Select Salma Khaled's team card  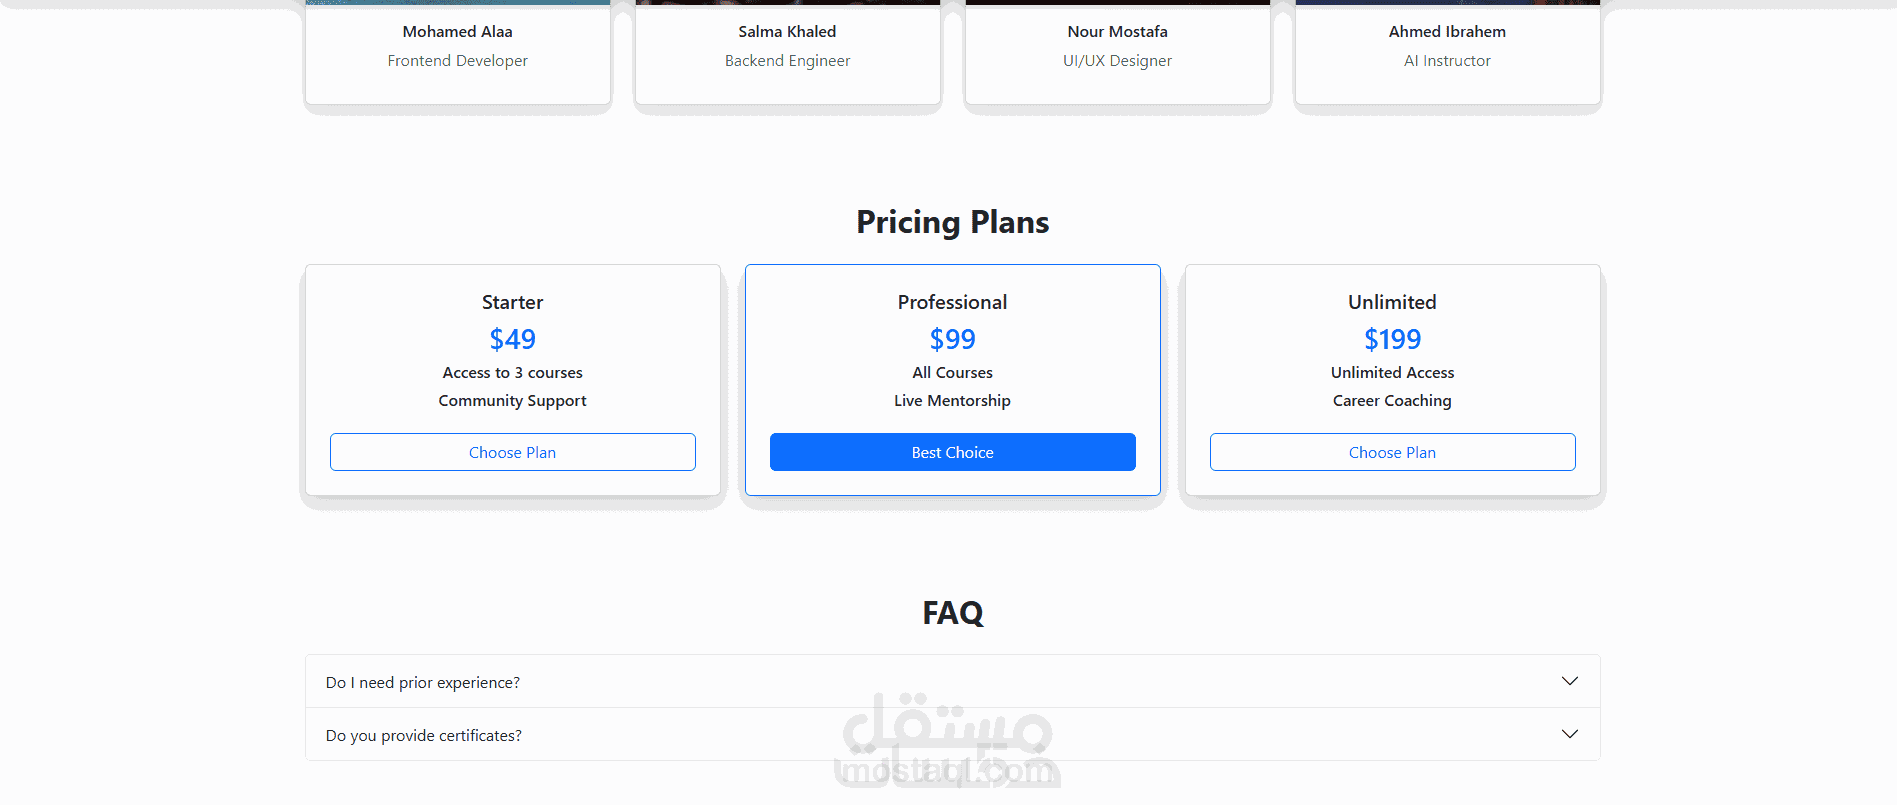788,52
